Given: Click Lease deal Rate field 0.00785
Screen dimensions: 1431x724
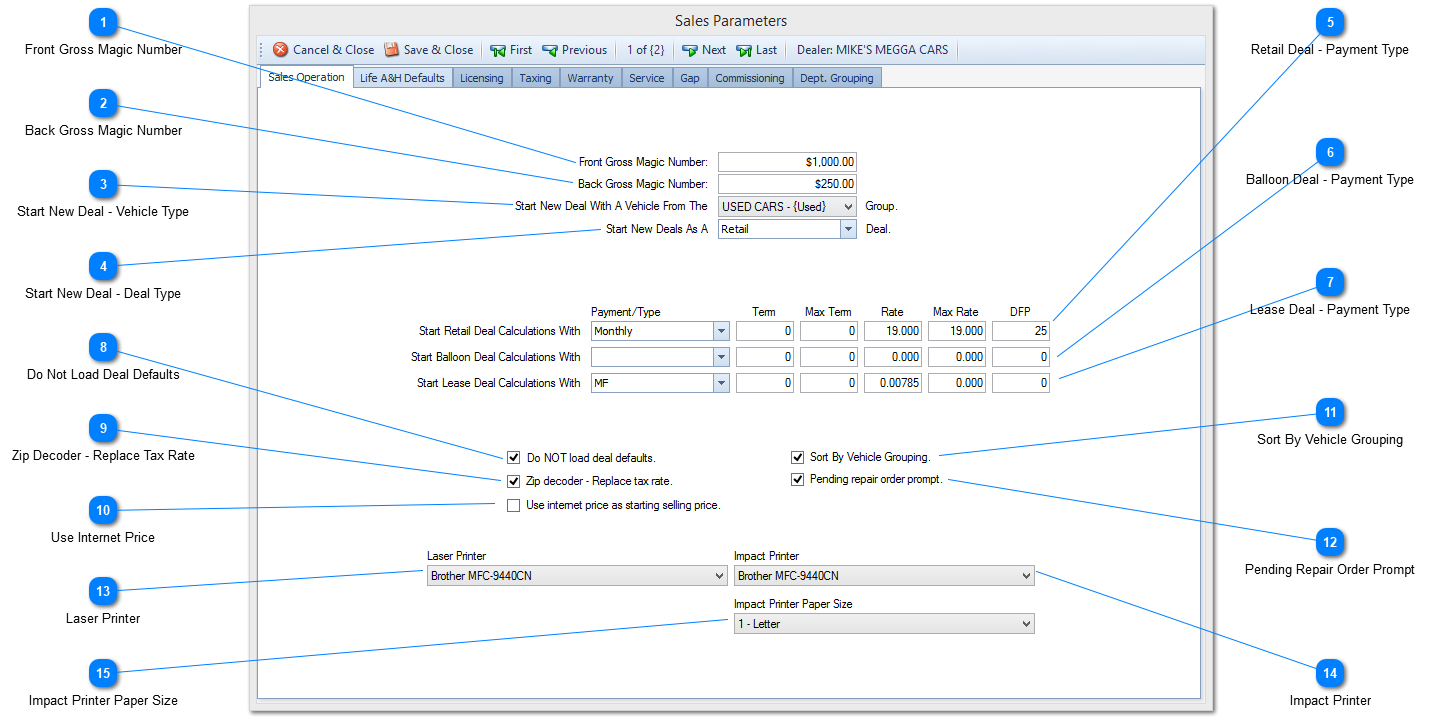Looking at the screenshot, I should [893, 383].
